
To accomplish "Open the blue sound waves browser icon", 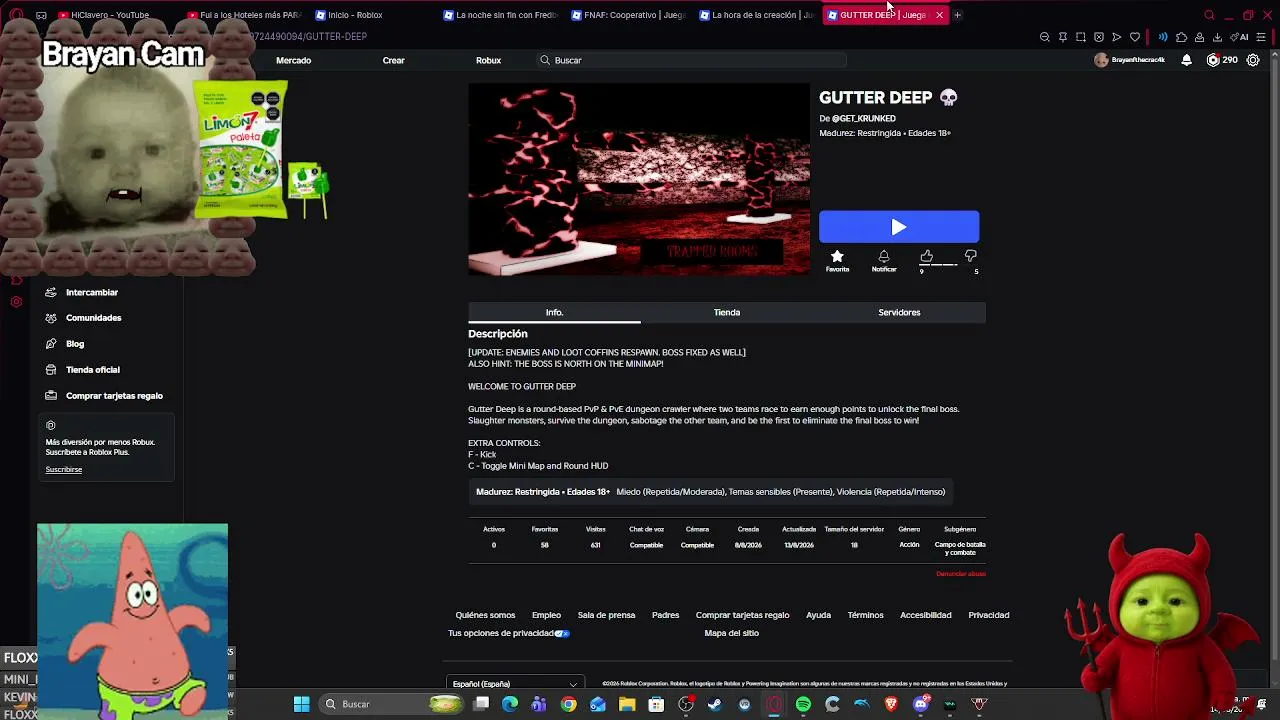I will (1163, 37).
